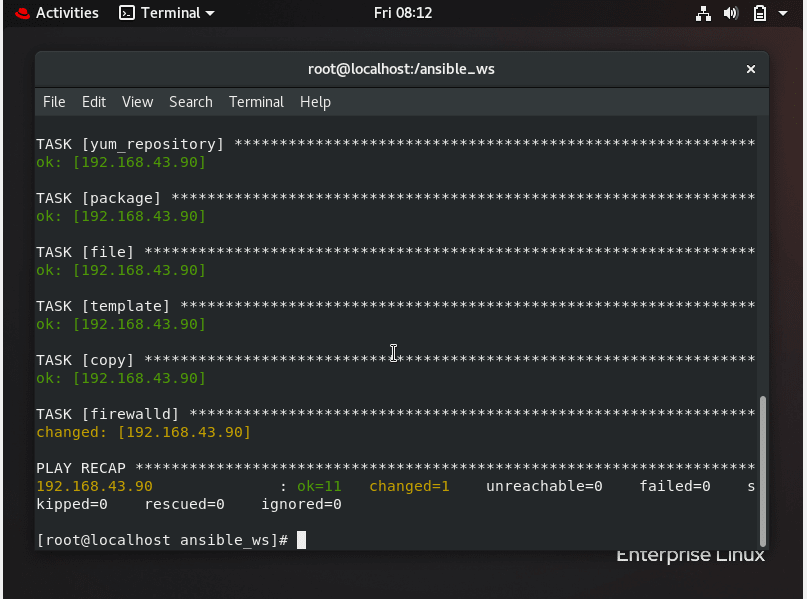The image size is (807, 599).
Task: Click the terminal scrollbar thumb
Action: click(763, 471)
